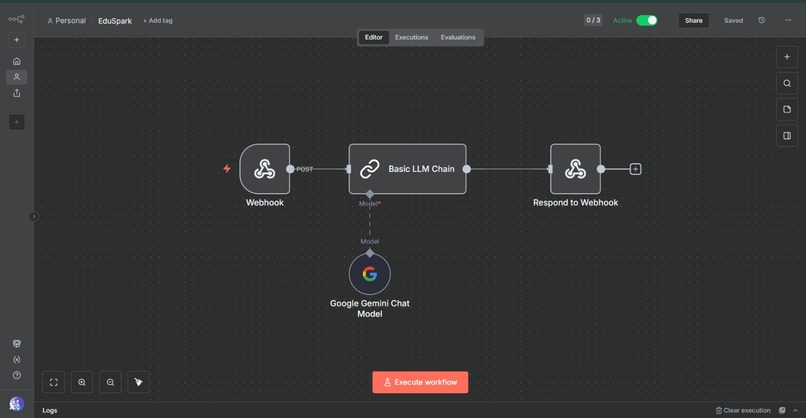Image resolution: width=806 pixels, height=418 pixels.
Task: Click the plus create-new sidebar icon
Action: tap(16, 40)
